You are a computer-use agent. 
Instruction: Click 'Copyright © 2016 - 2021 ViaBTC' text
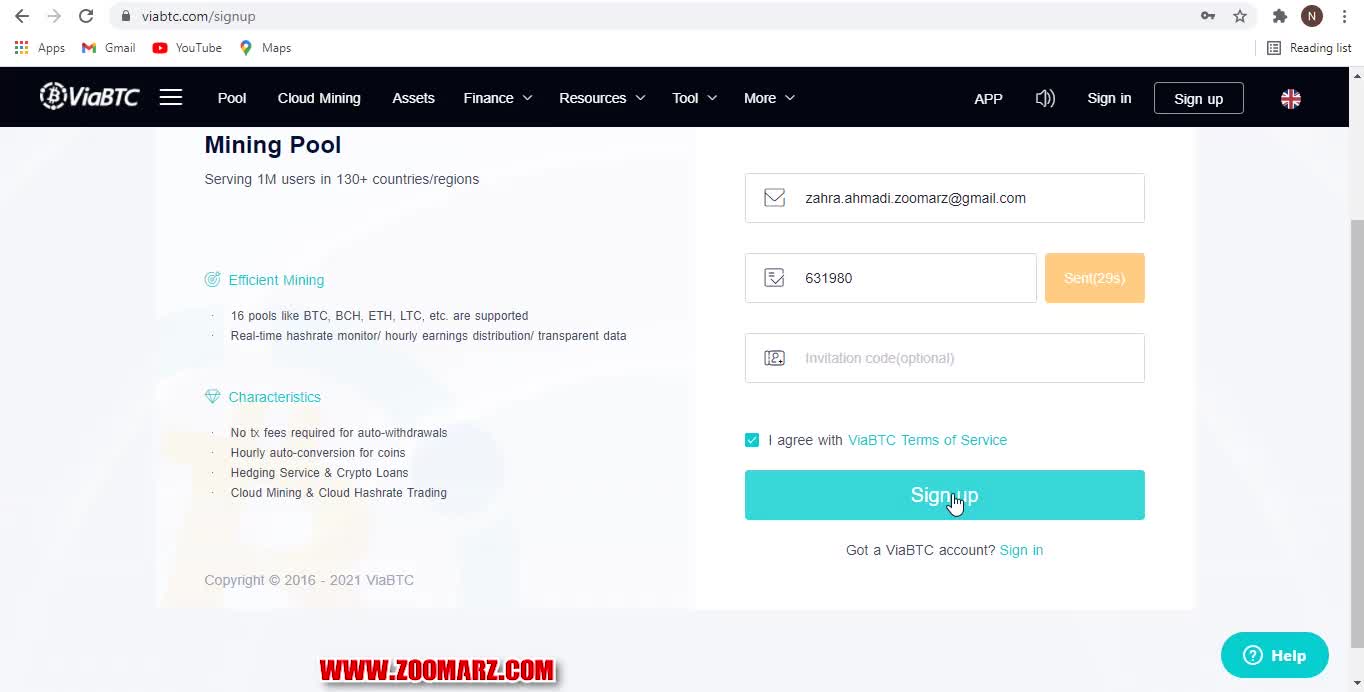309,580
